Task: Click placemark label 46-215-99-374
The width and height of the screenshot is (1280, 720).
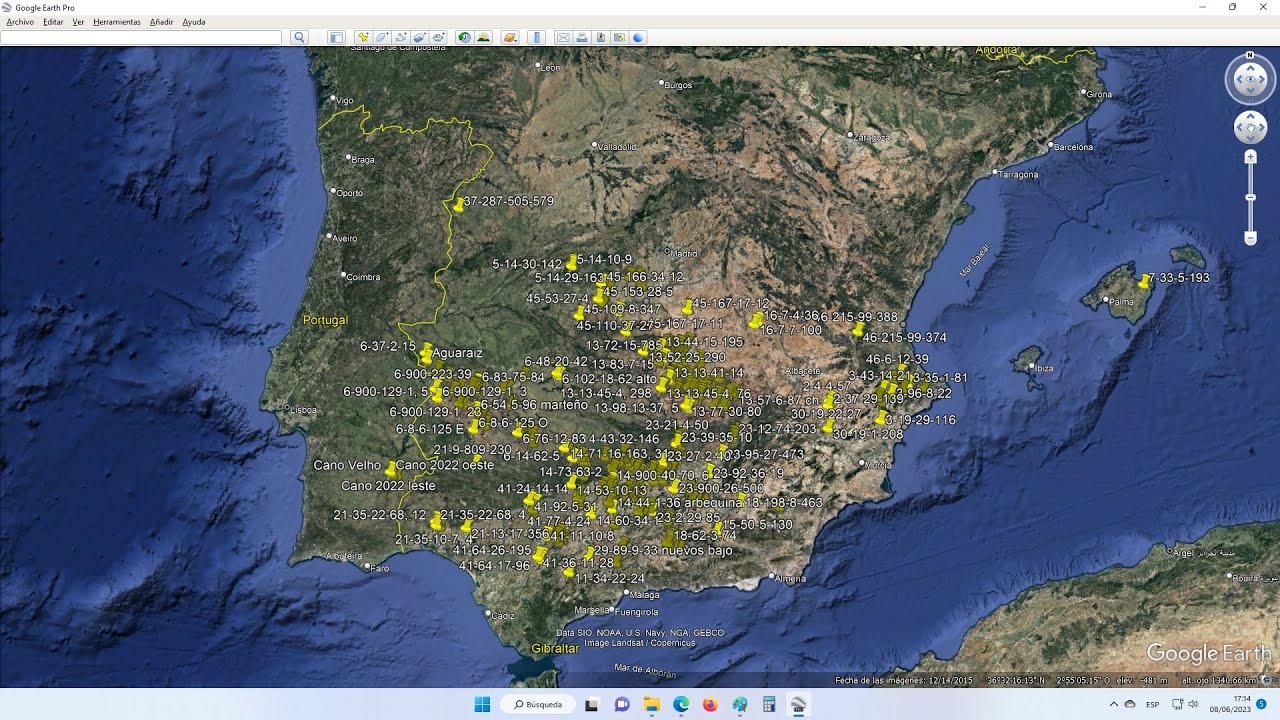Action: [x=904, y=337]
